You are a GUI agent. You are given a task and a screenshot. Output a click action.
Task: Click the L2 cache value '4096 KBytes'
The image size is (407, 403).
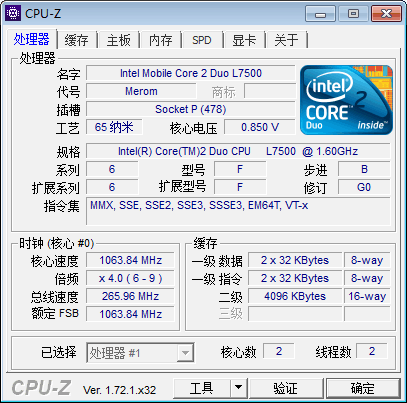click(x=295, y=296)
